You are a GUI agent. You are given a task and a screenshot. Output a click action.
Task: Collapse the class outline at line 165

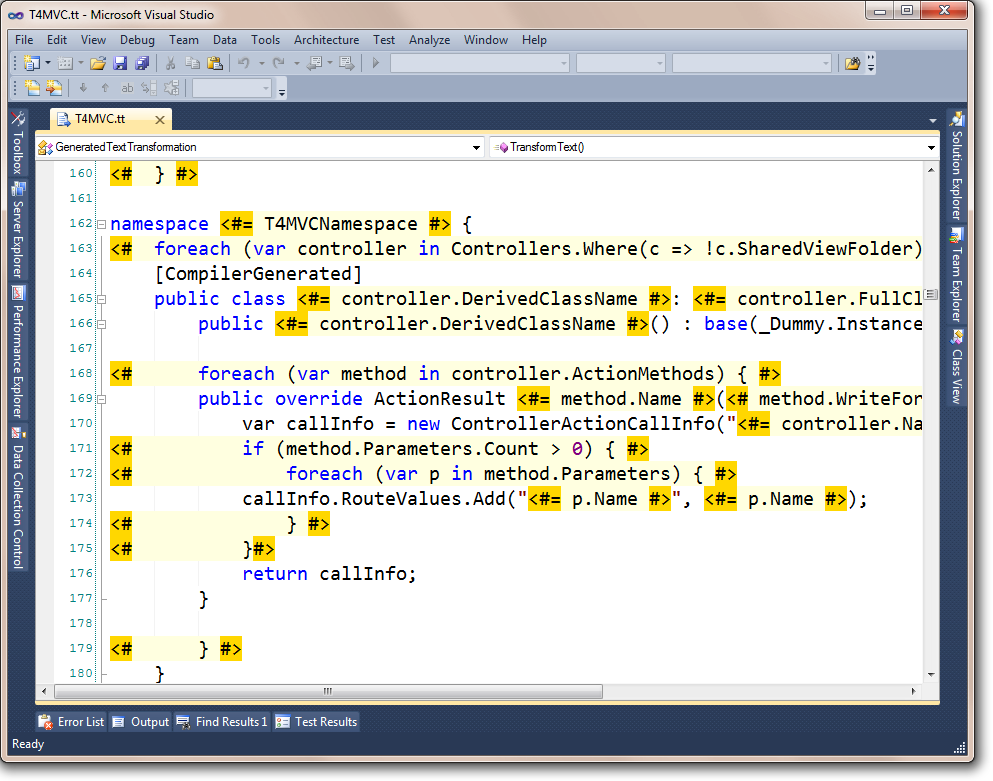101,299
